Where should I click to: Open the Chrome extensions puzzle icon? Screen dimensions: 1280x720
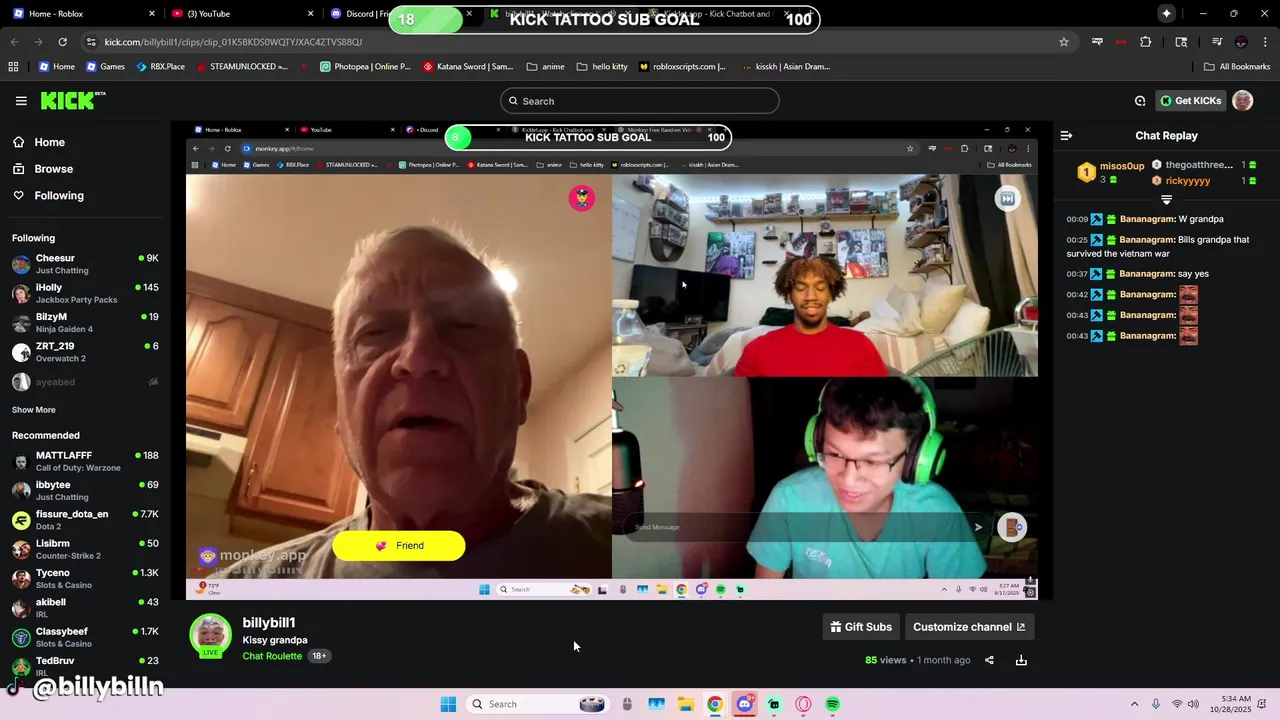[1146, 42]
